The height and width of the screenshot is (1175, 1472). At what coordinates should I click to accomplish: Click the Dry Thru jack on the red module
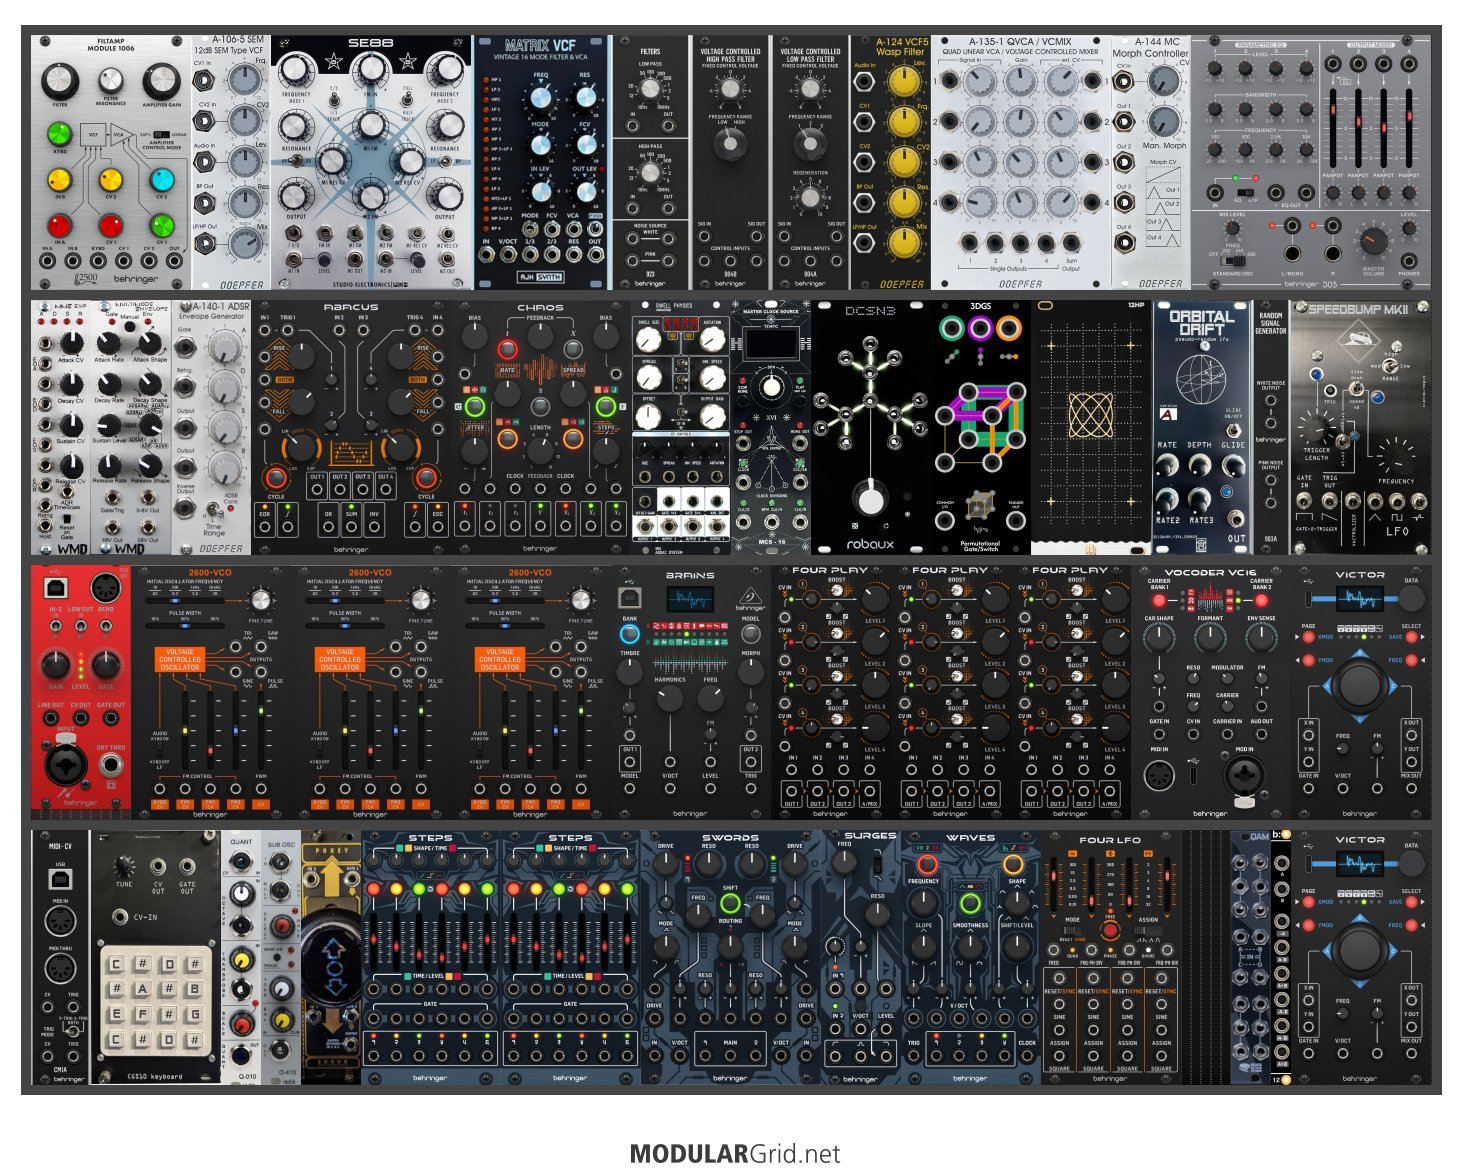111,766
